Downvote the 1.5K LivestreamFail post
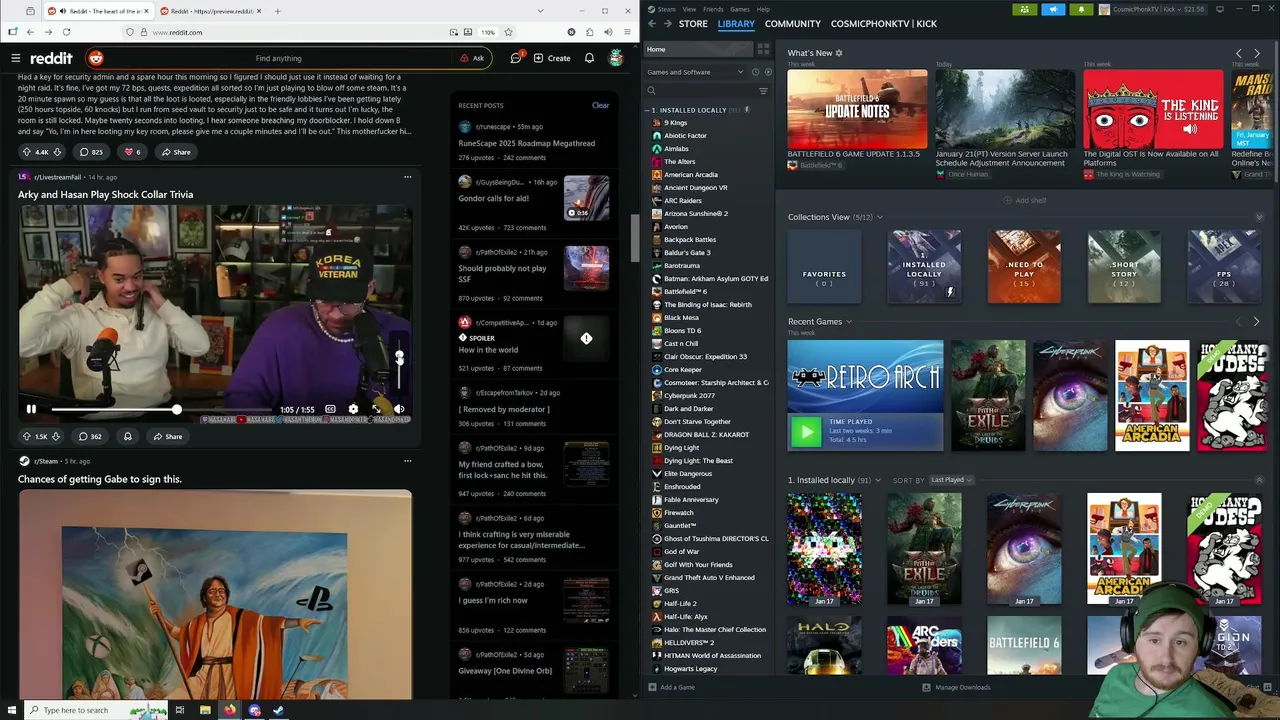The width and height of the screenshot is (1280, 720). (x=56, y=436)
